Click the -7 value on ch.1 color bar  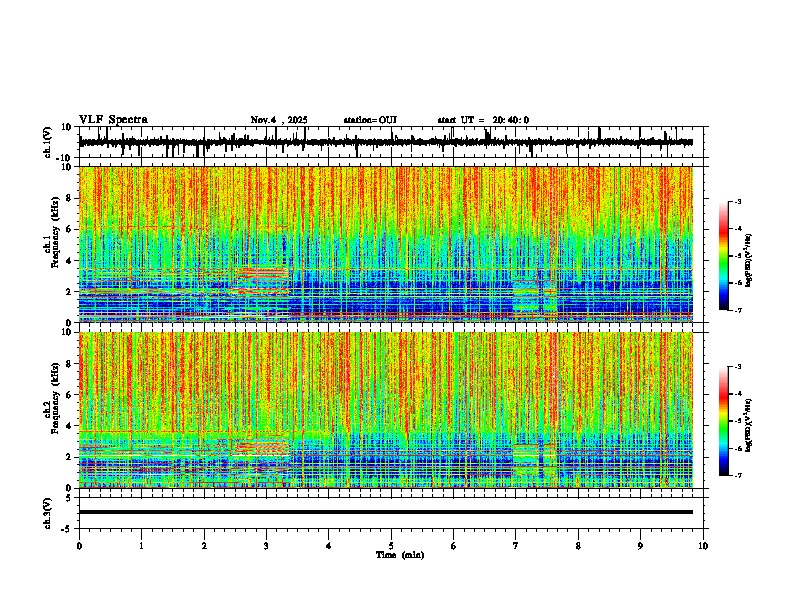[x=738, y=310]
